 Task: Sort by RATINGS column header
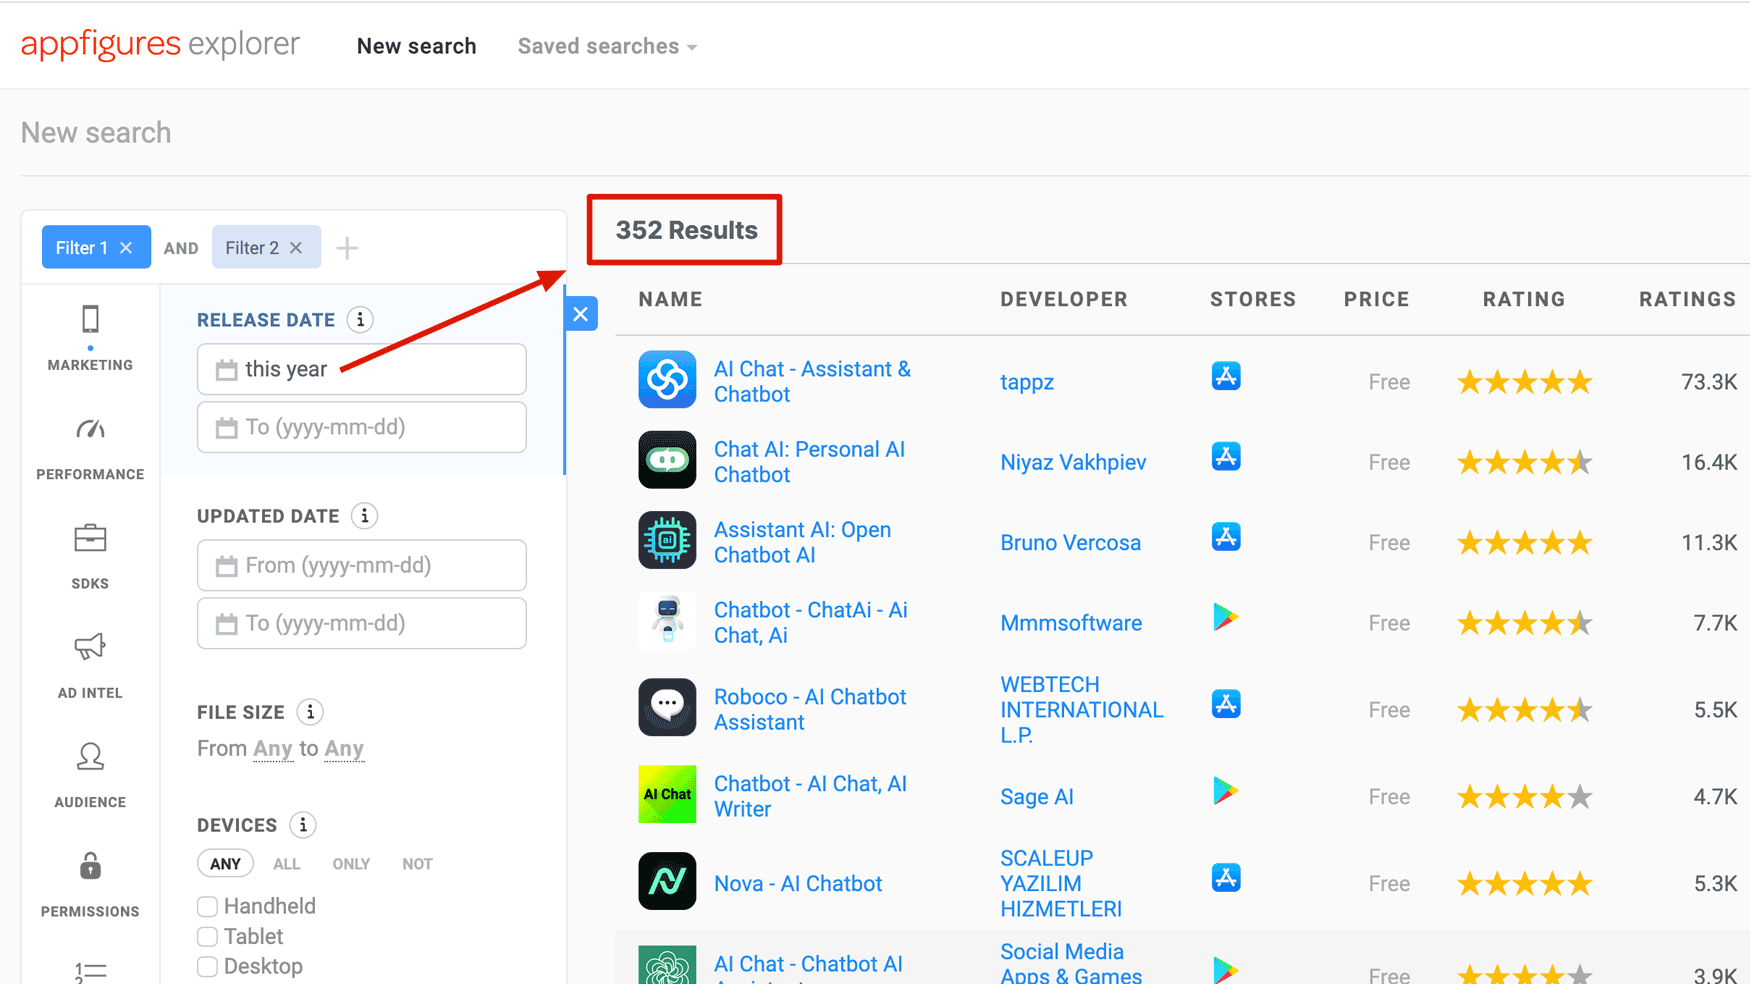(1687, 299)
